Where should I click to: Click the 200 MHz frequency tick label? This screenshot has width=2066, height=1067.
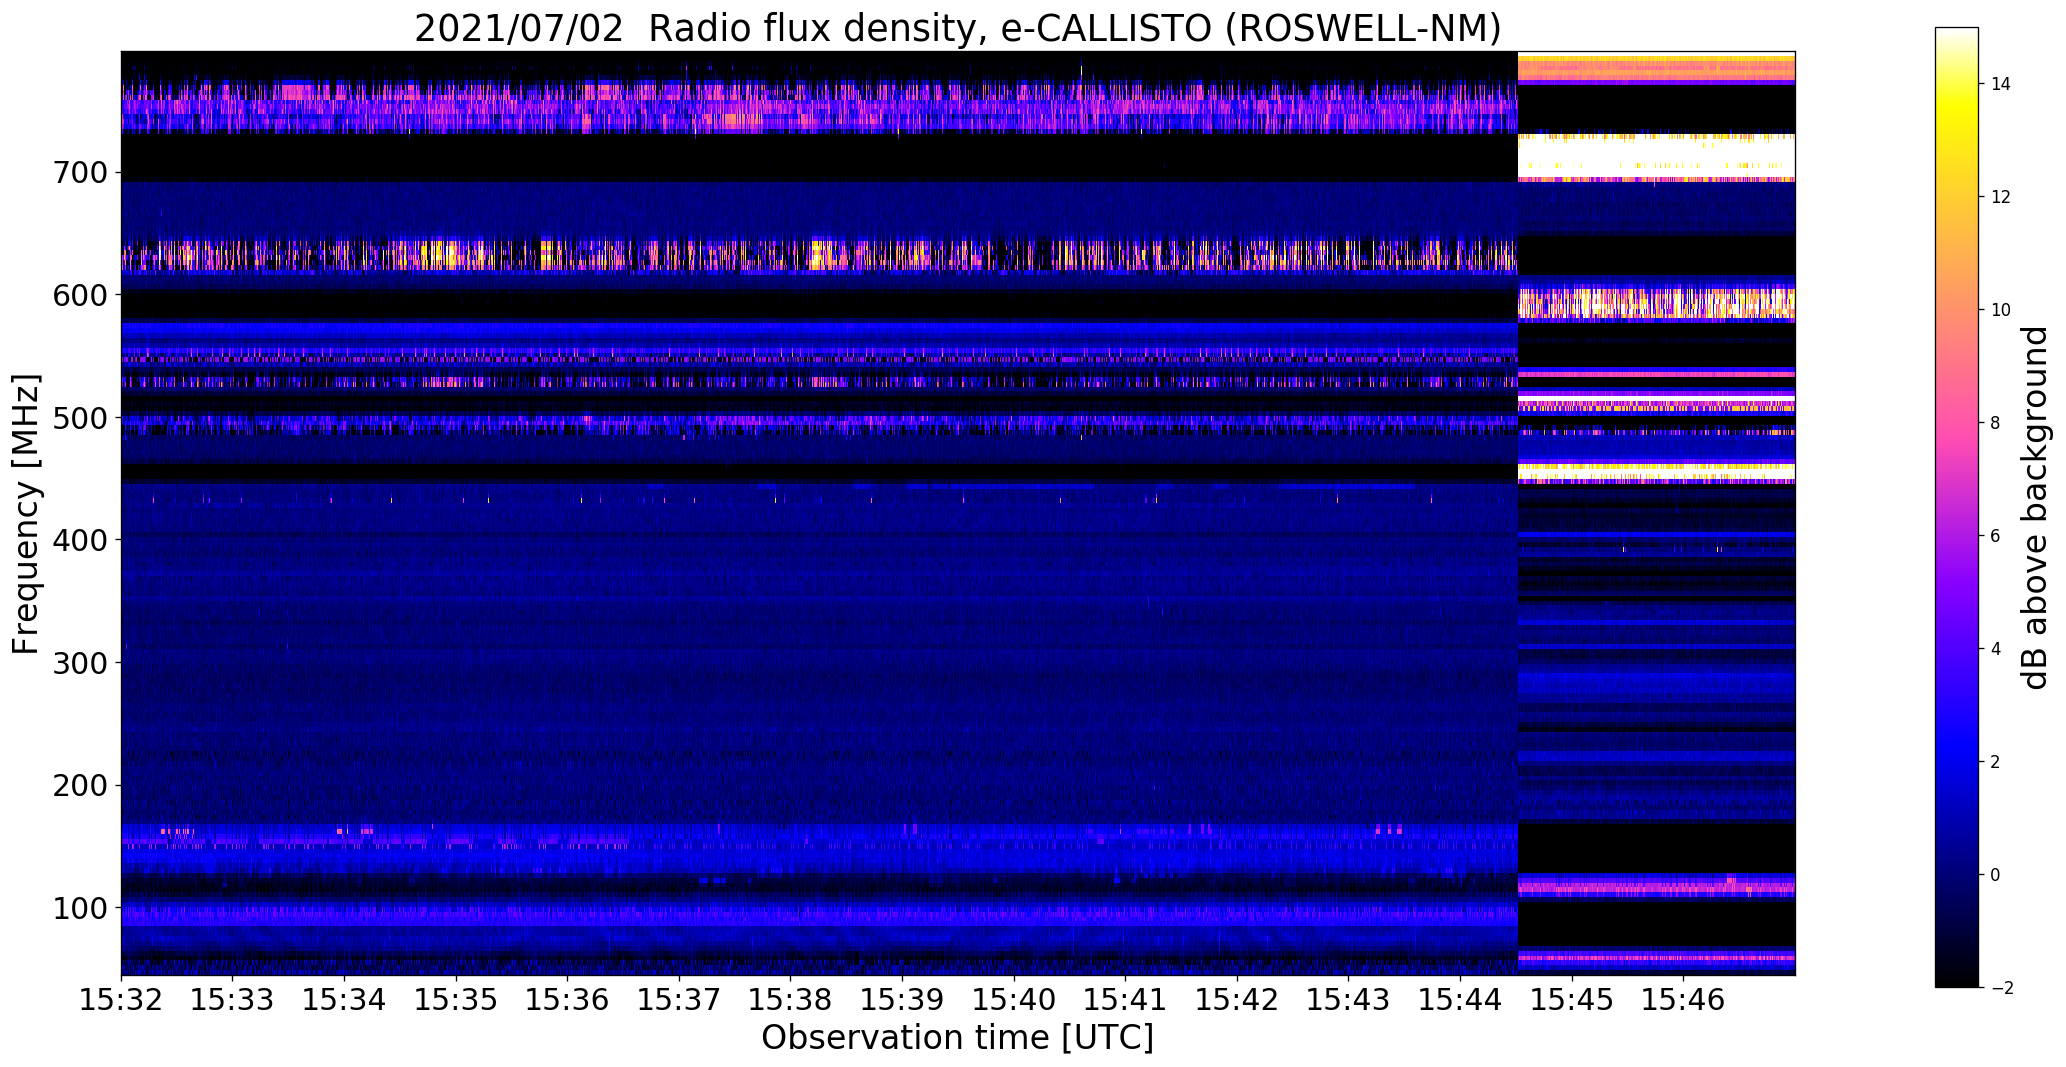(80, 785)
